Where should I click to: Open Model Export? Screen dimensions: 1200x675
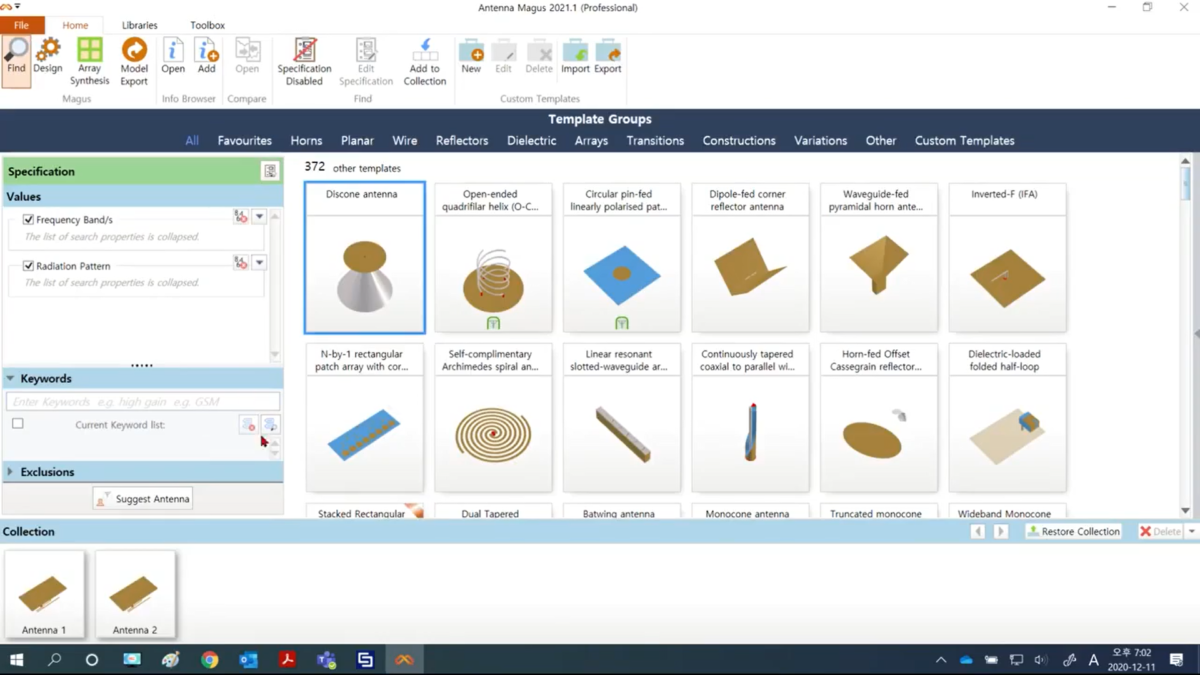134,61
